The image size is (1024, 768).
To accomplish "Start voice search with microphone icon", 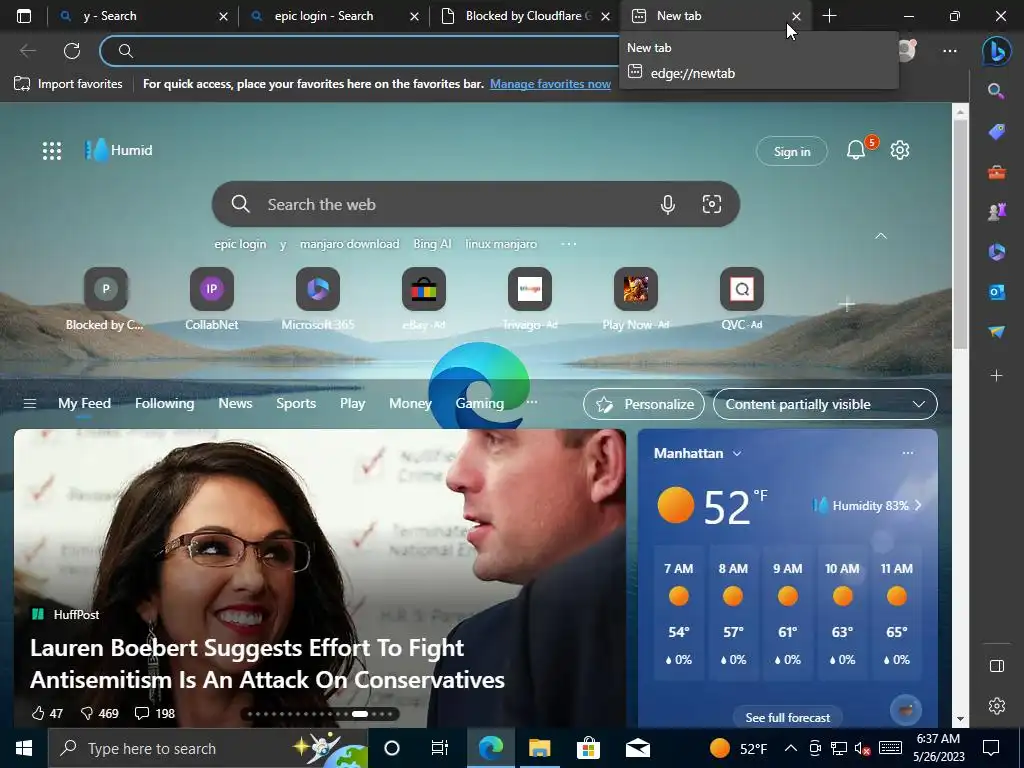I will pos(667,204).
